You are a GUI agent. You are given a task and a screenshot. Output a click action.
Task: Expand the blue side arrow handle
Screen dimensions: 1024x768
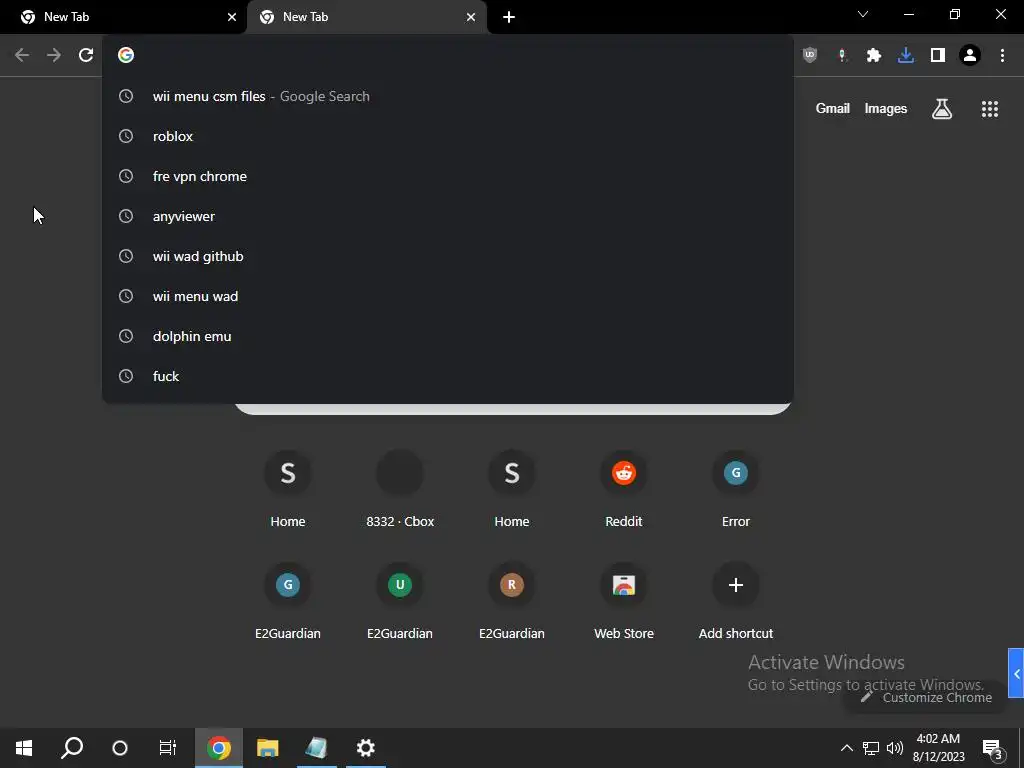point(1016,673)
